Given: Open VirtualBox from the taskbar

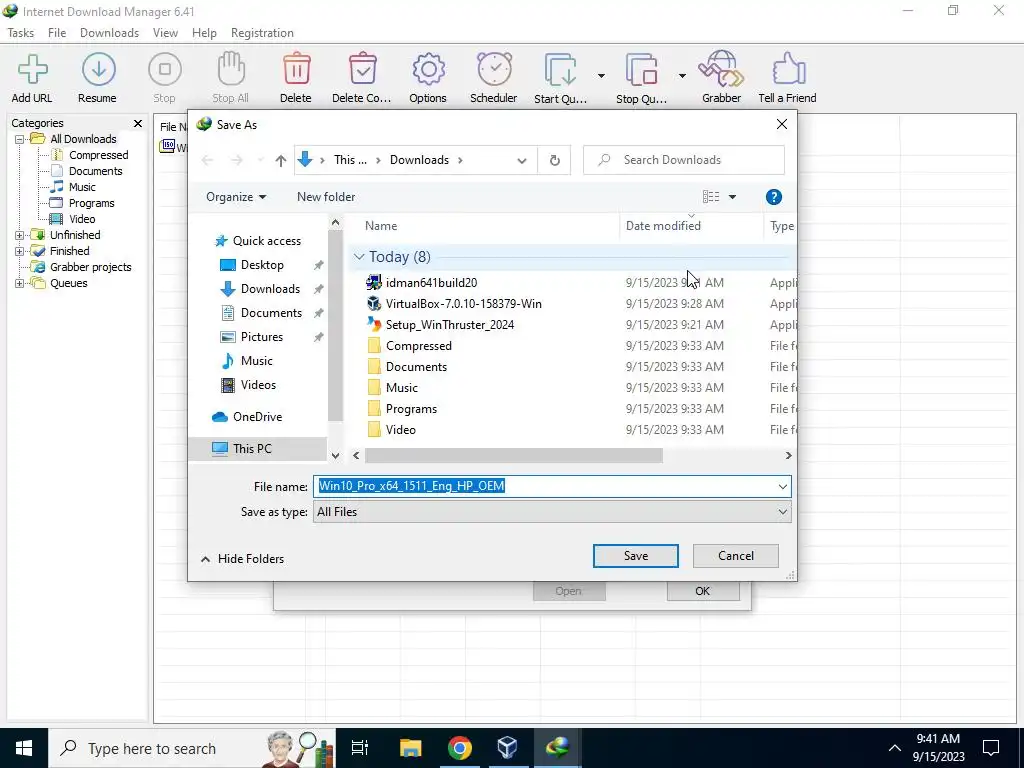Looking at the screenshot, I should coord(507,748).
